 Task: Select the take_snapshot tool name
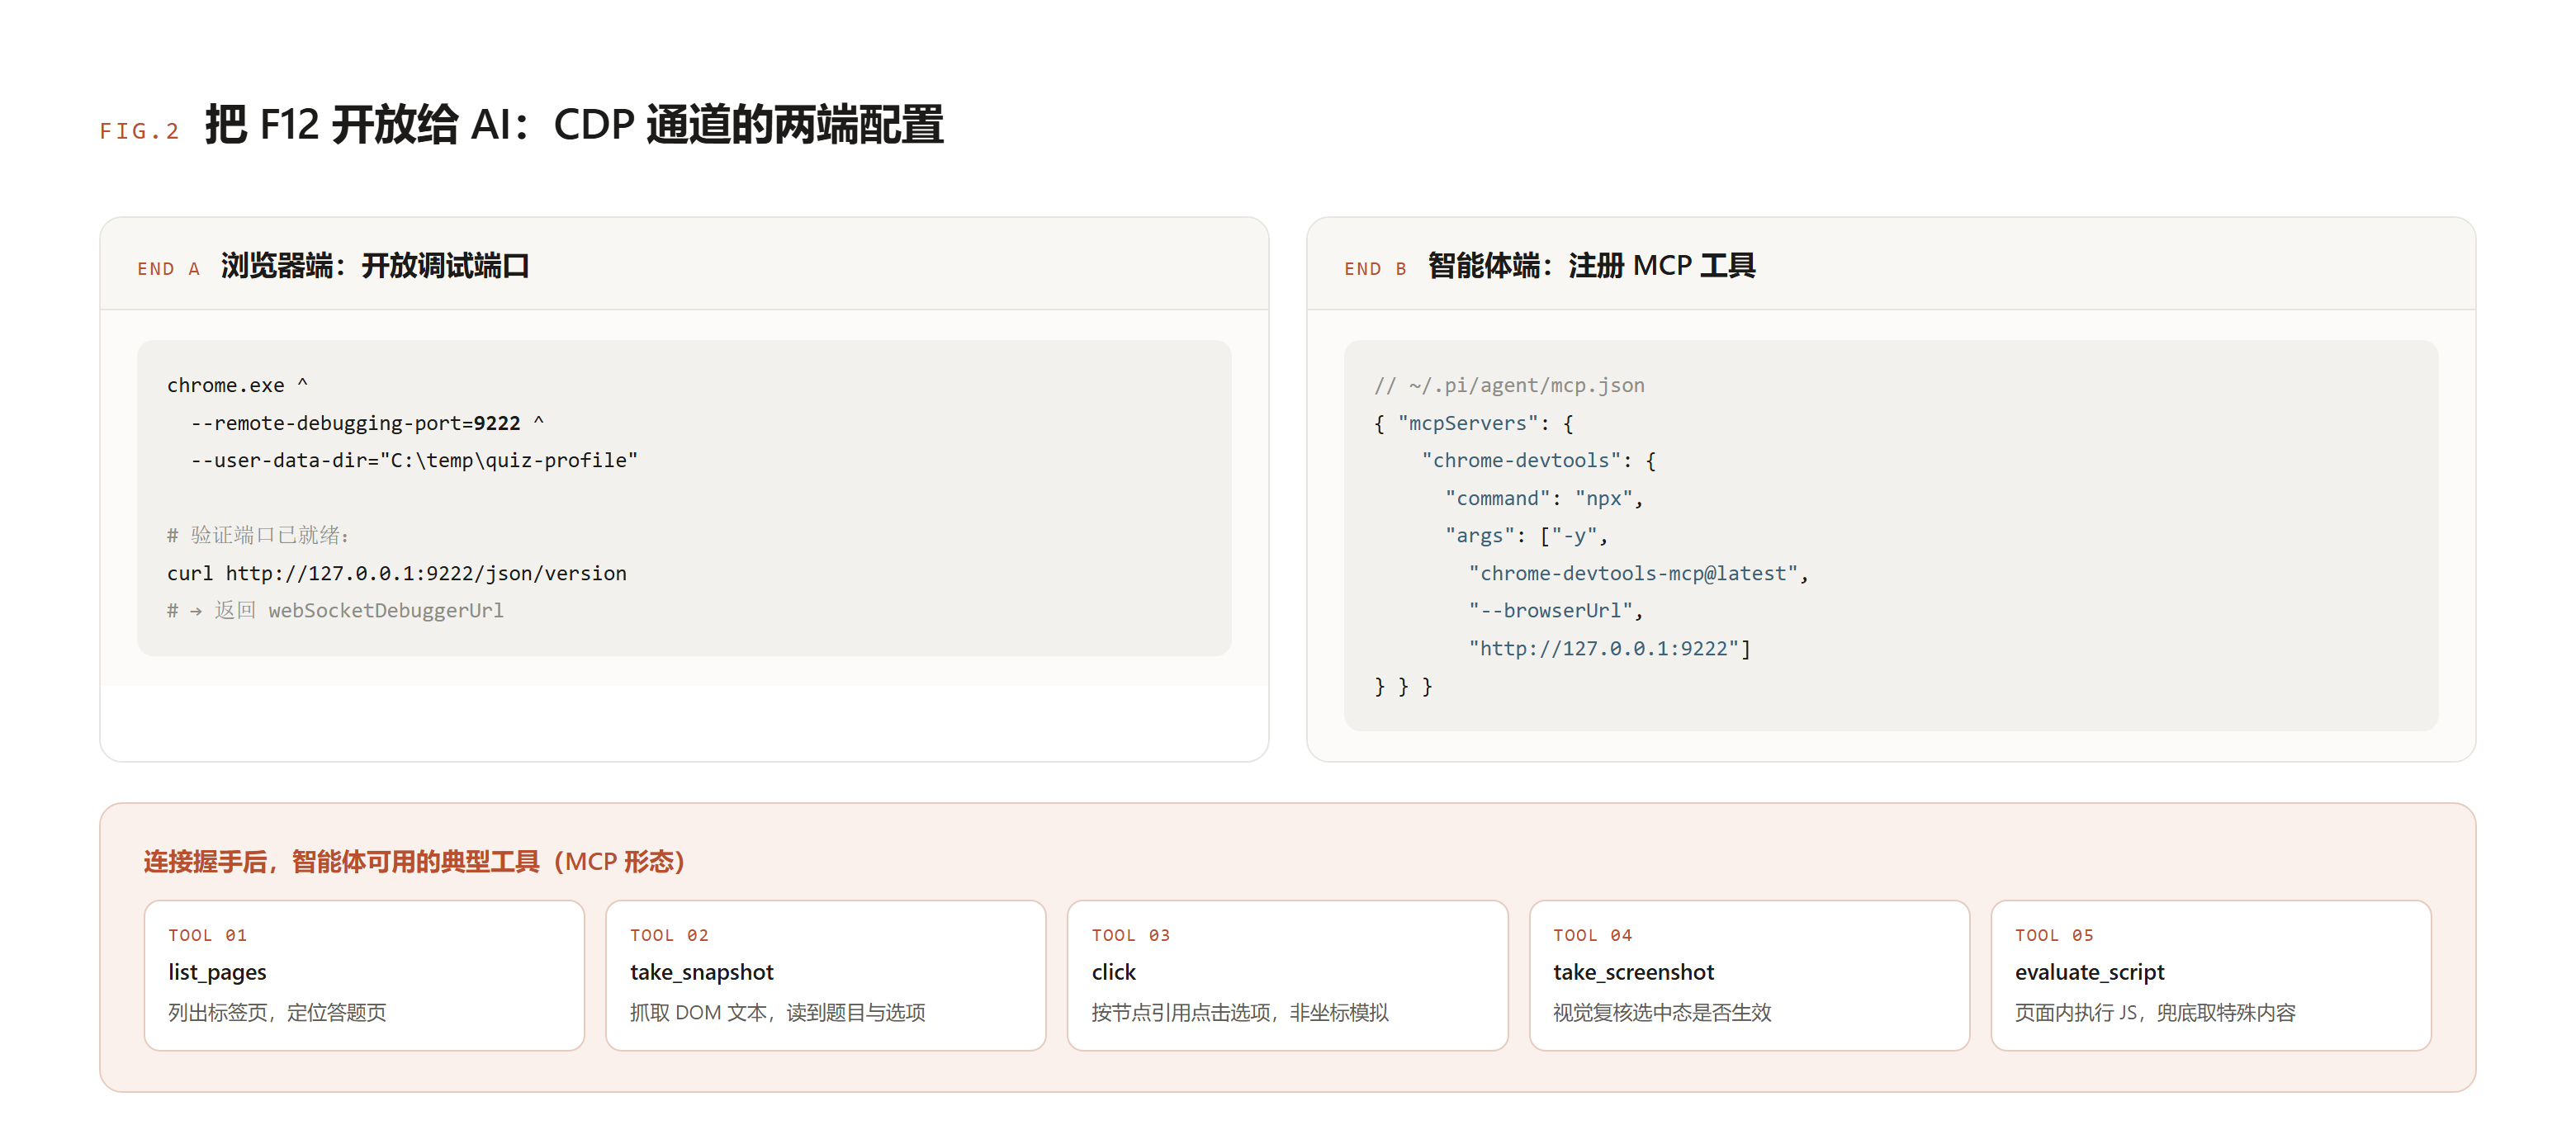(702, 972)
